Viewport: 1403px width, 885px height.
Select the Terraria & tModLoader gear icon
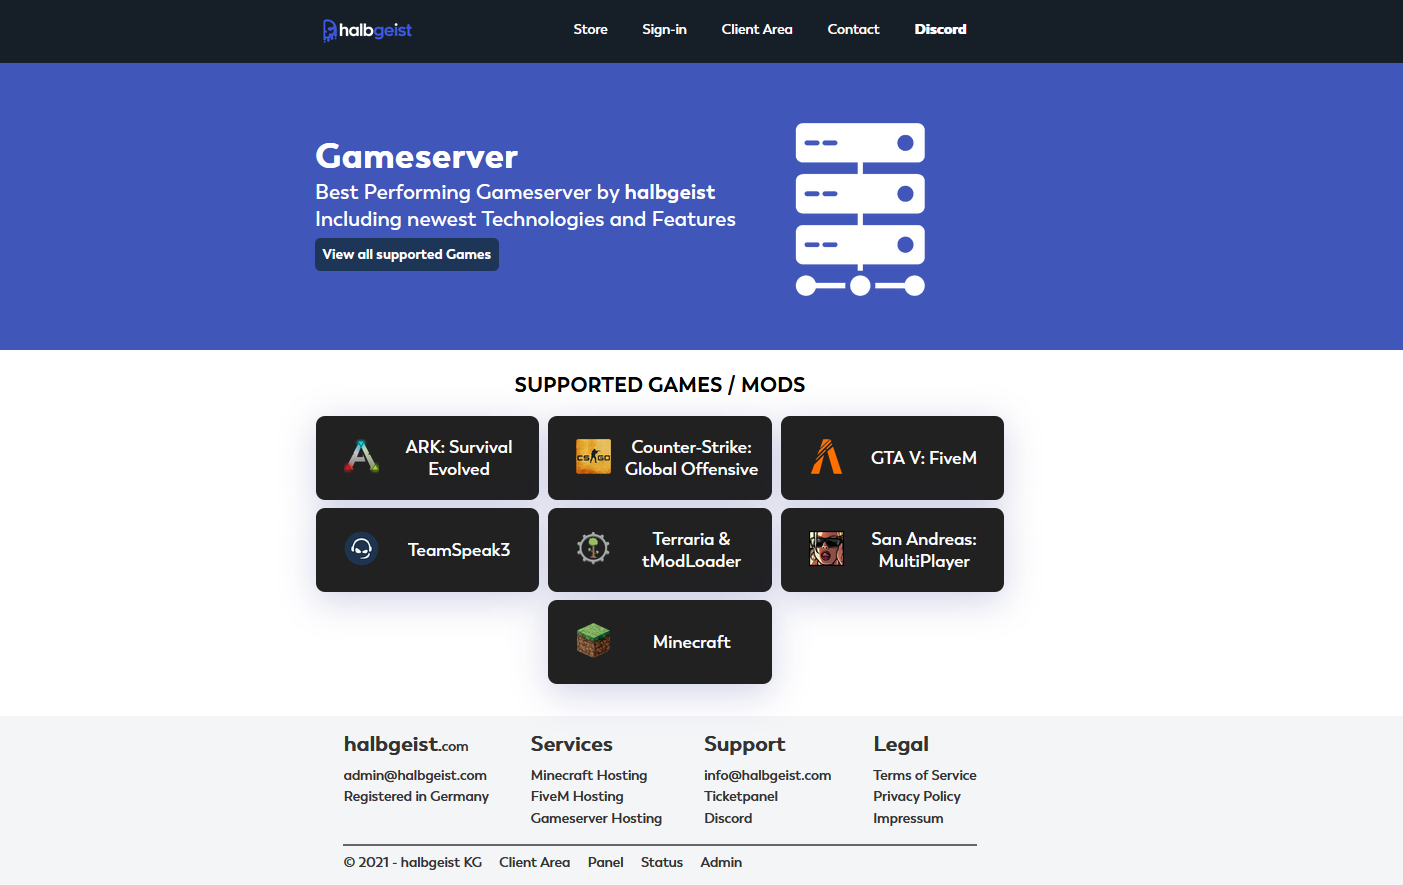click(592, 549)
